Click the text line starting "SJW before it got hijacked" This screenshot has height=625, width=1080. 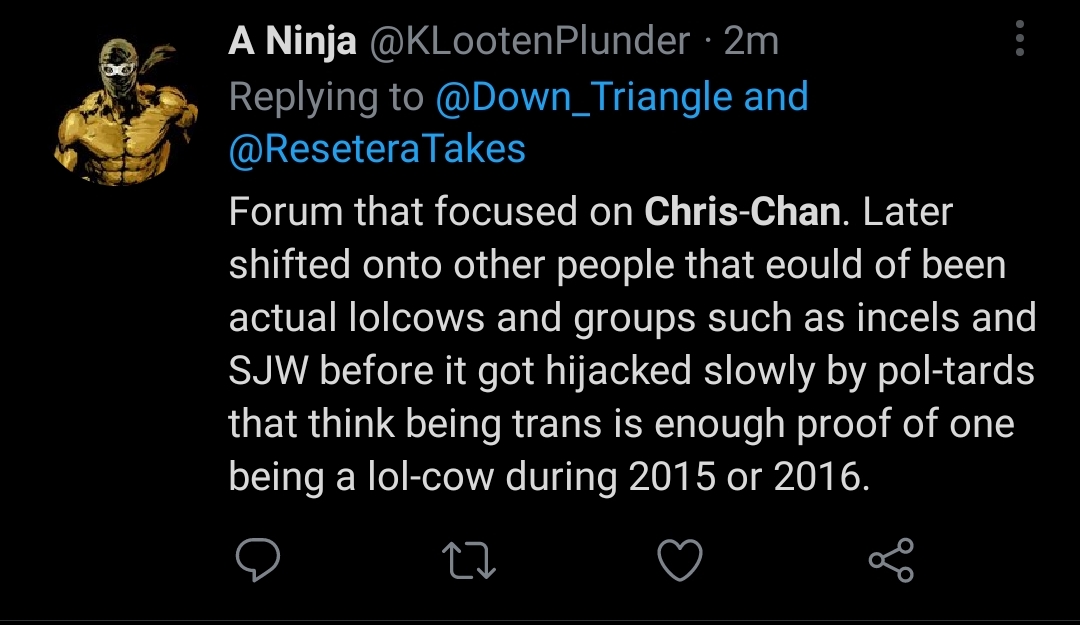pos(631,371)
